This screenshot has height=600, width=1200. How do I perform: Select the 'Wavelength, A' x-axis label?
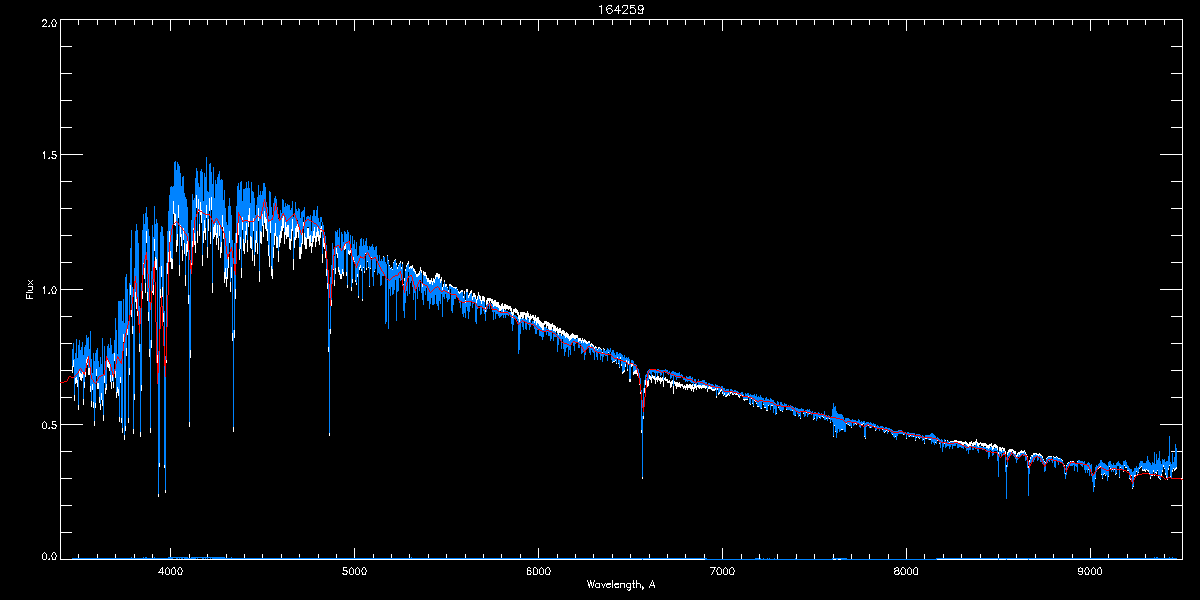(x=621, y=584)
